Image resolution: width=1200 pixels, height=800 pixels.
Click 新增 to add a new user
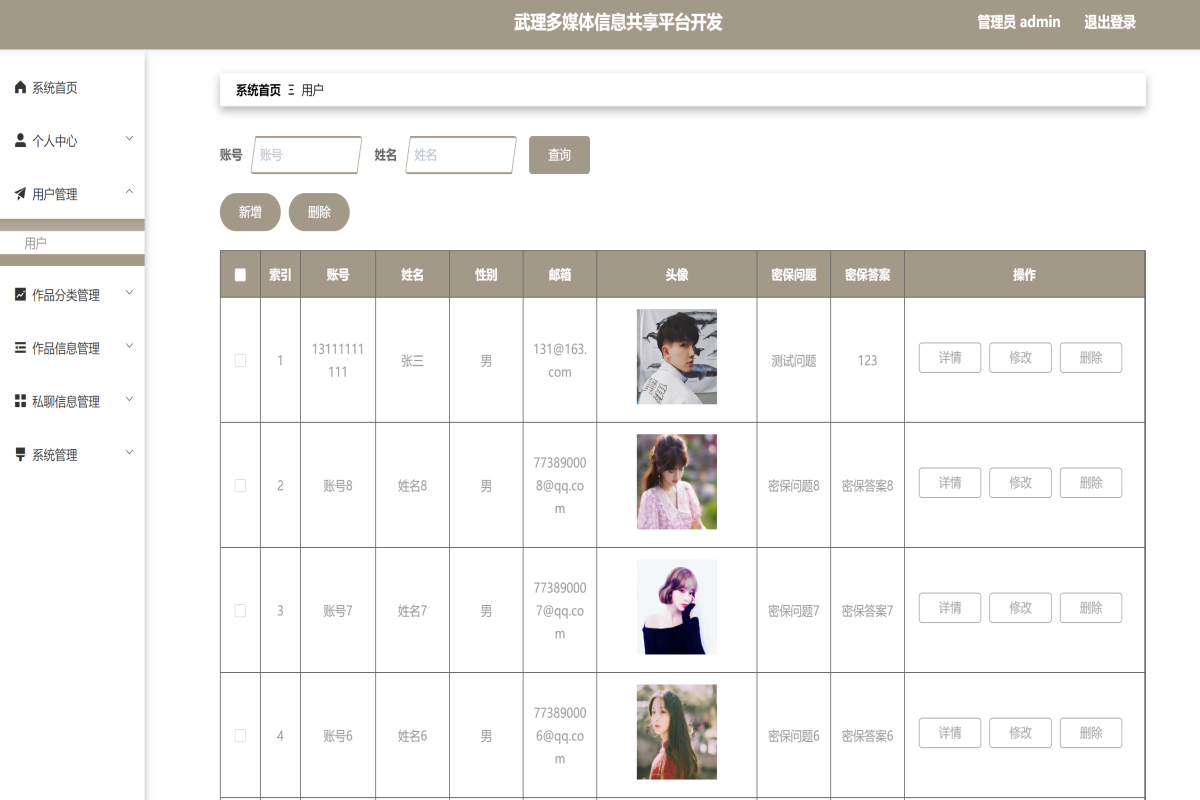pyautogui.click(x=249, y=212)
